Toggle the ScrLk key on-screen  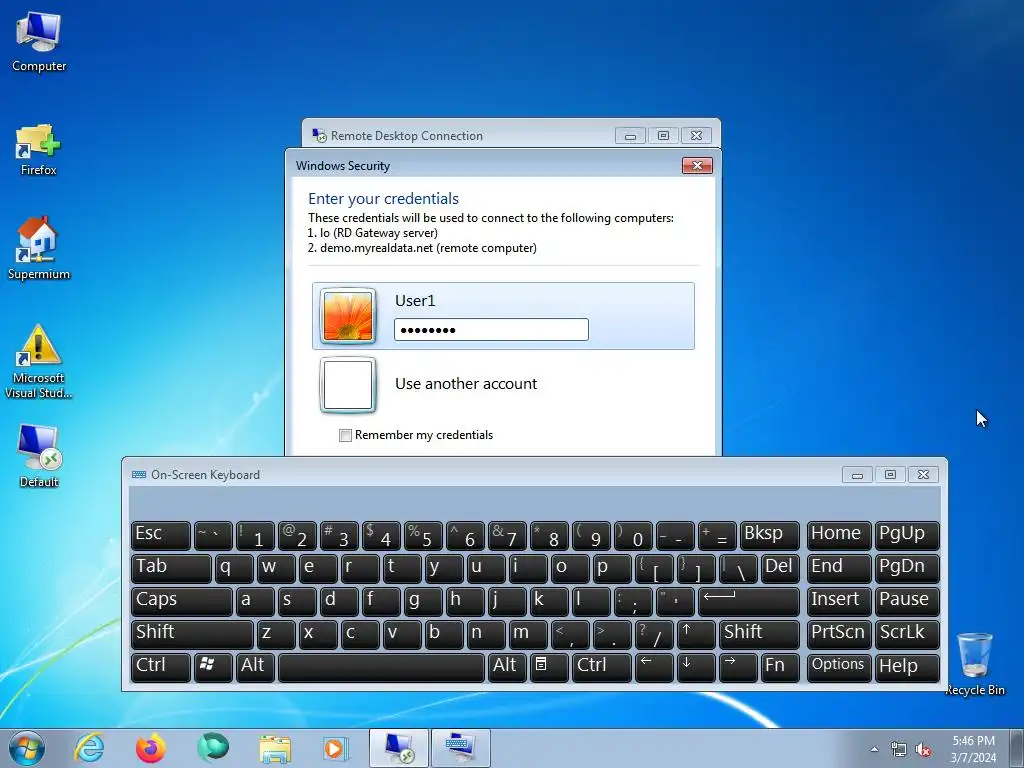[907, 634]
